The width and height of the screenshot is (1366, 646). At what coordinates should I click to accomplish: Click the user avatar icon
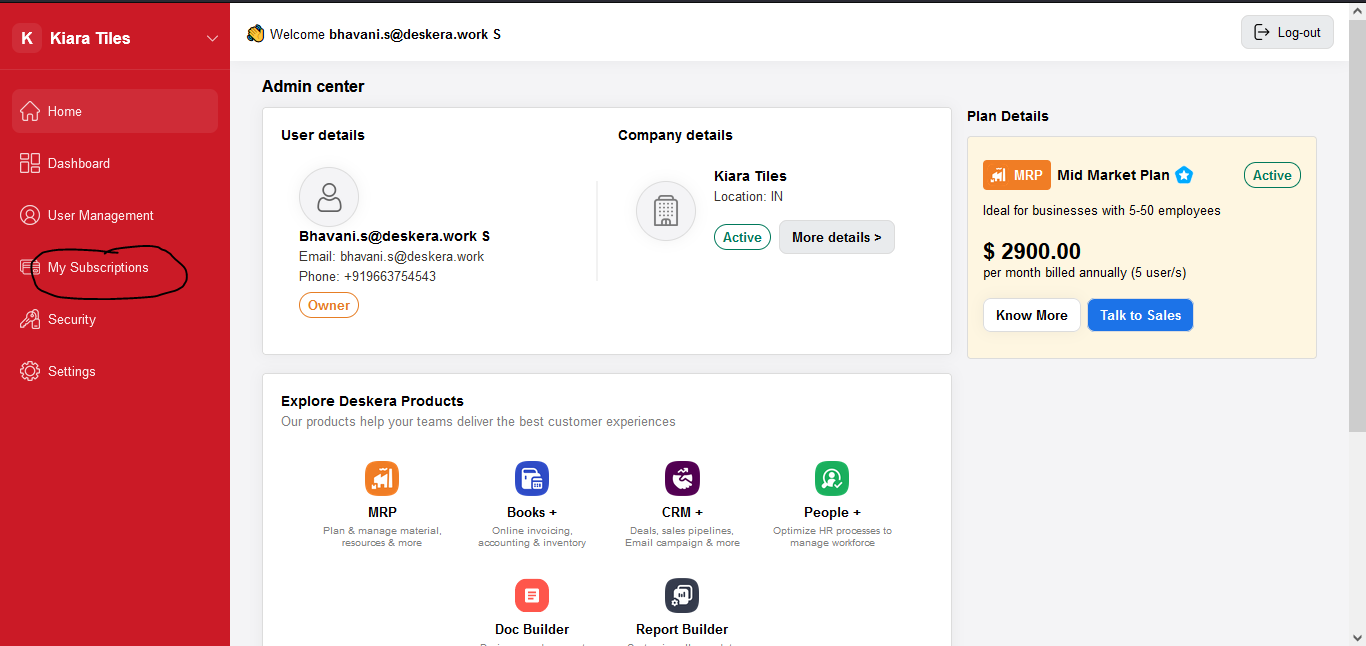(x=329, y=197)
